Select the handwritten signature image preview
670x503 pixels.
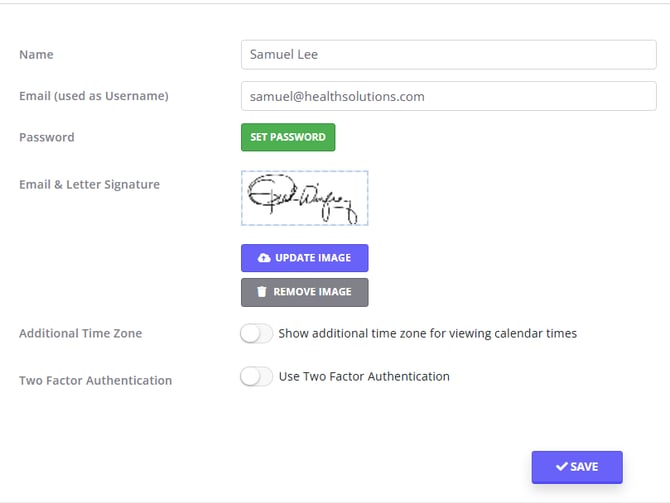pyautogui.click(x=304, y=198)
